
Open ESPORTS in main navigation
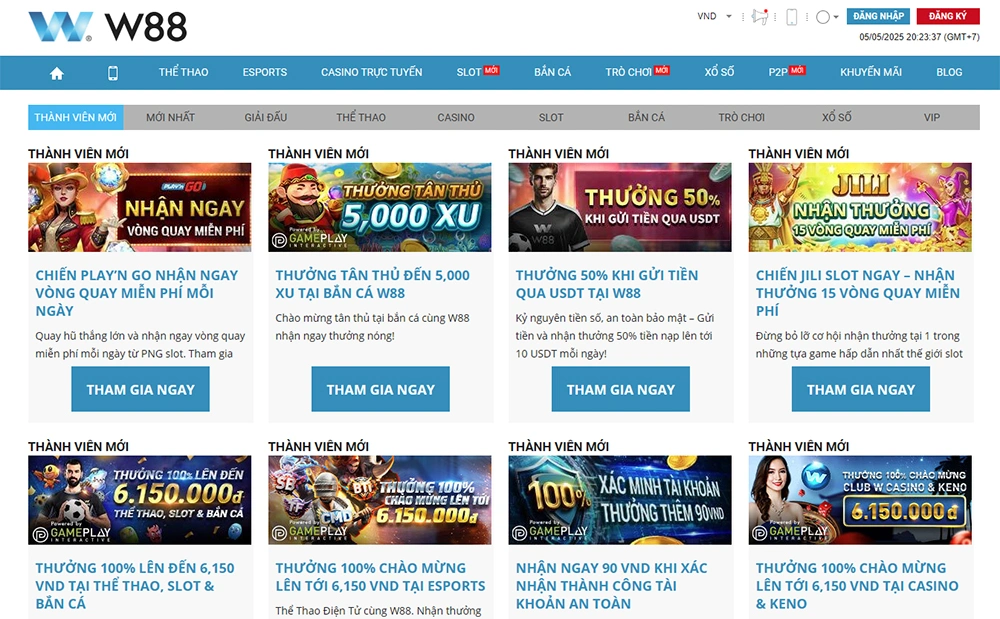tap(265, 72)
